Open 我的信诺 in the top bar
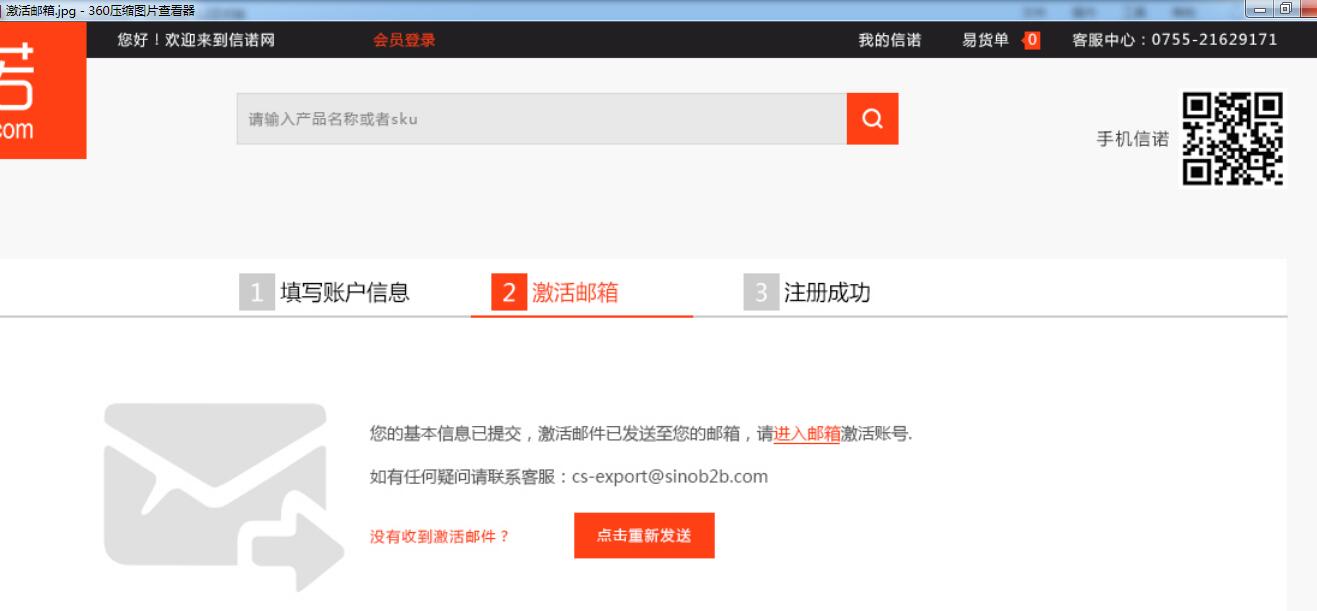This screenshot has width=1317, height=611. [889, 41]
